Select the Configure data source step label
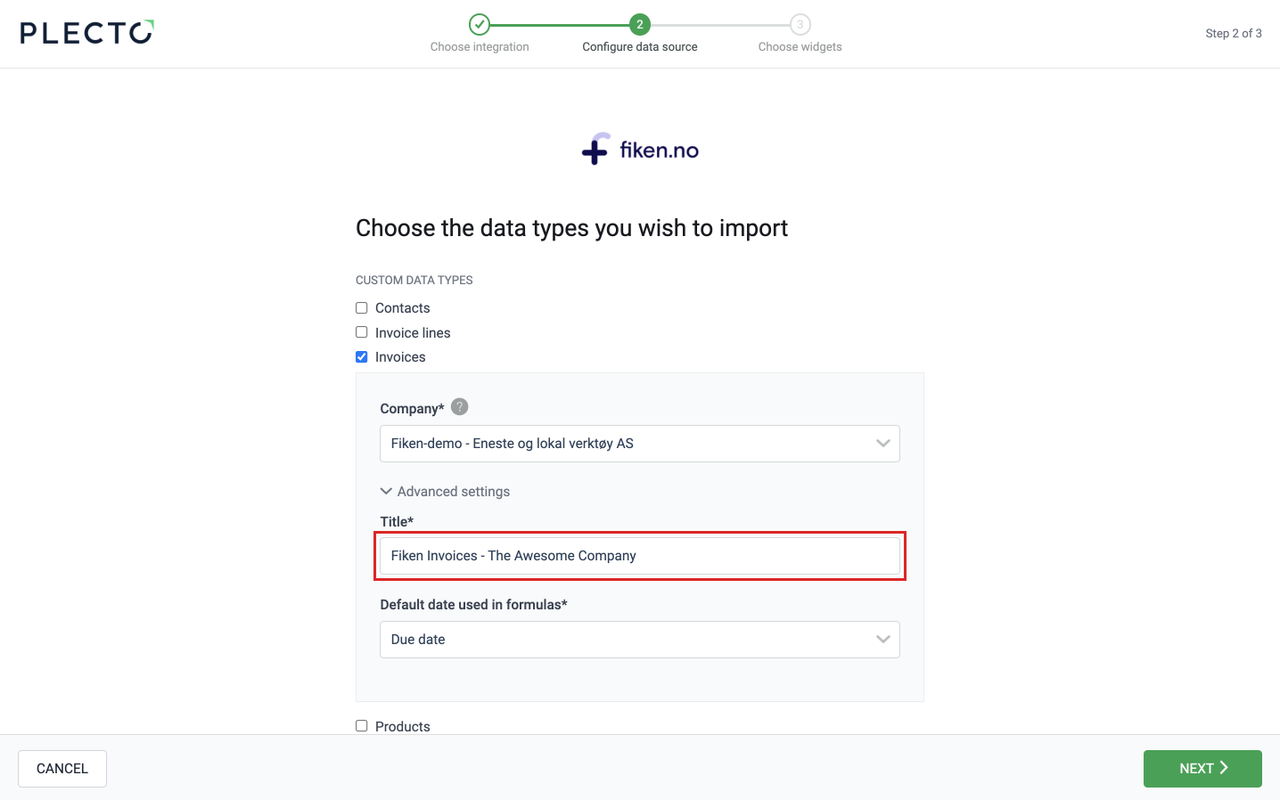This screenshot has width=1280, height=800. [x=640, y=47]
